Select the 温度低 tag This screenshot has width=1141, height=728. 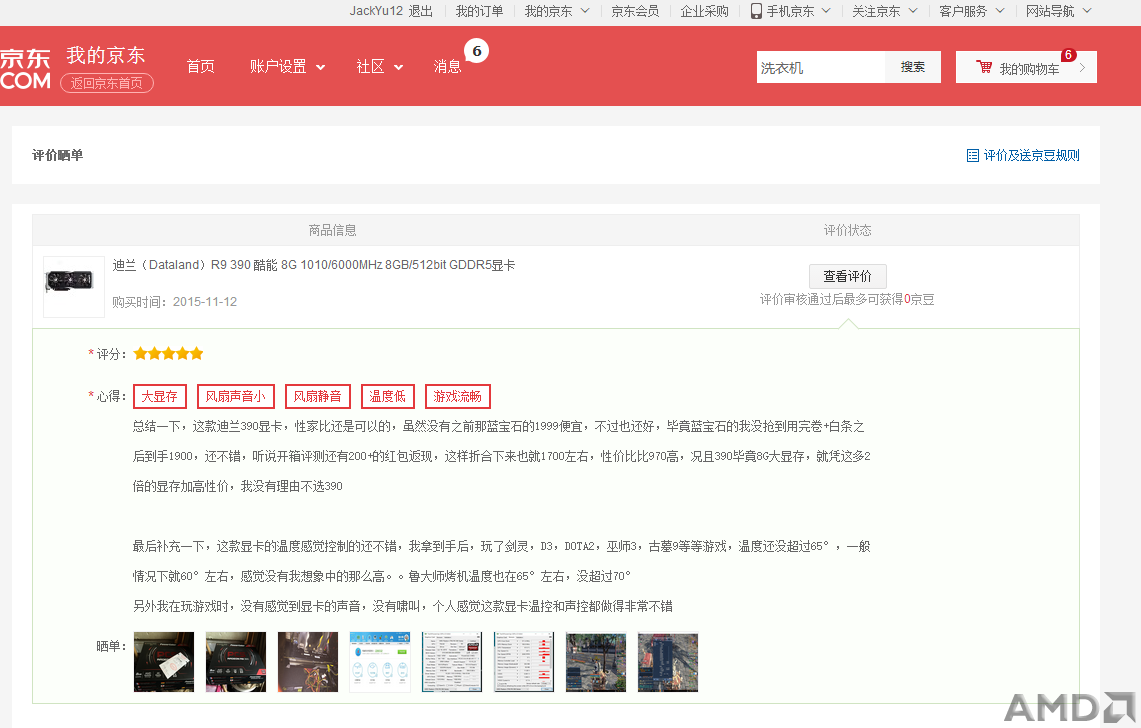[x=387, y=396]
